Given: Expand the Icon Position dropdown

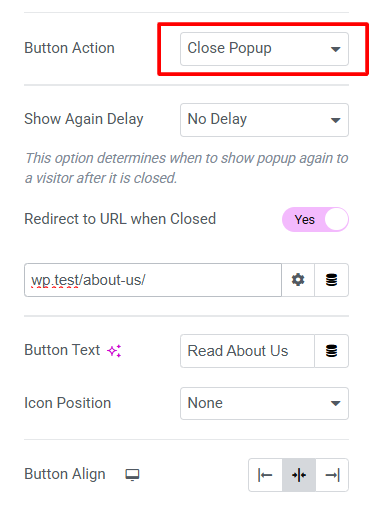Looking at the screenshot, I should pyautogui.click(x=265, y=403).
